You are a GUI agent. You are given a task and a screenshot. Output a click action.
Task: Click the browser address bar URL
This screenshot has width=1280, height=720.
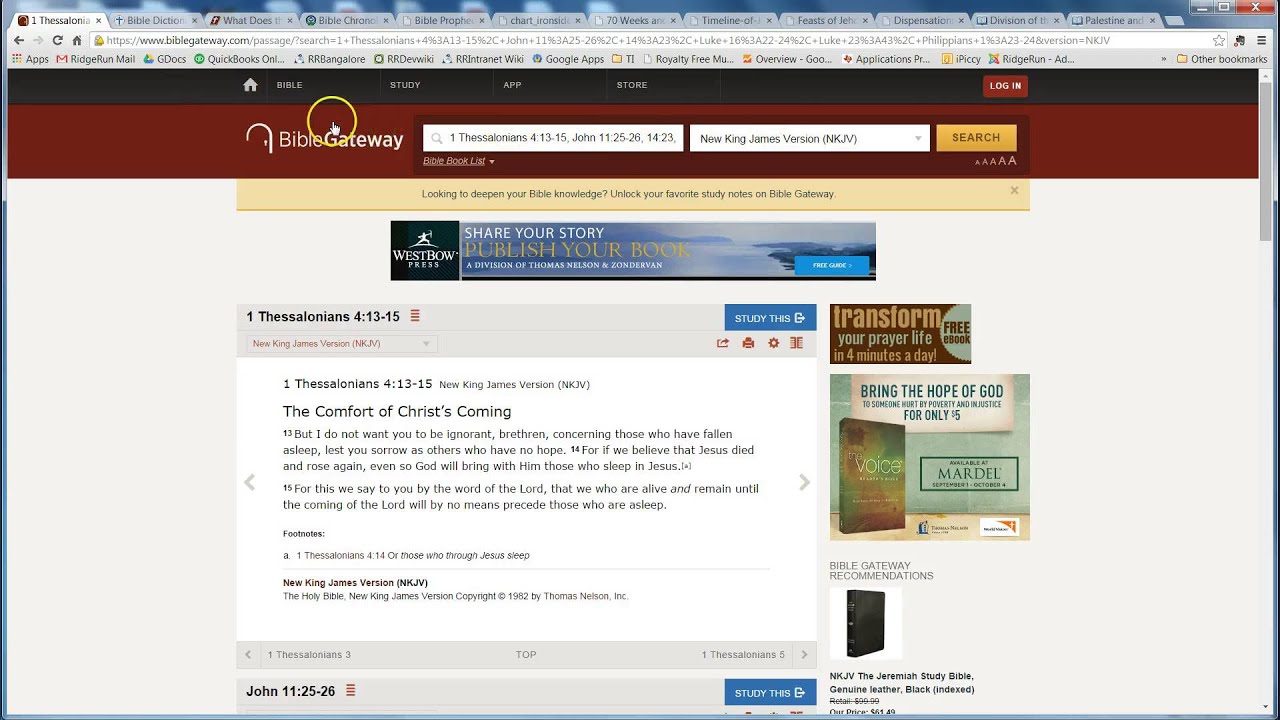point(607,40)
